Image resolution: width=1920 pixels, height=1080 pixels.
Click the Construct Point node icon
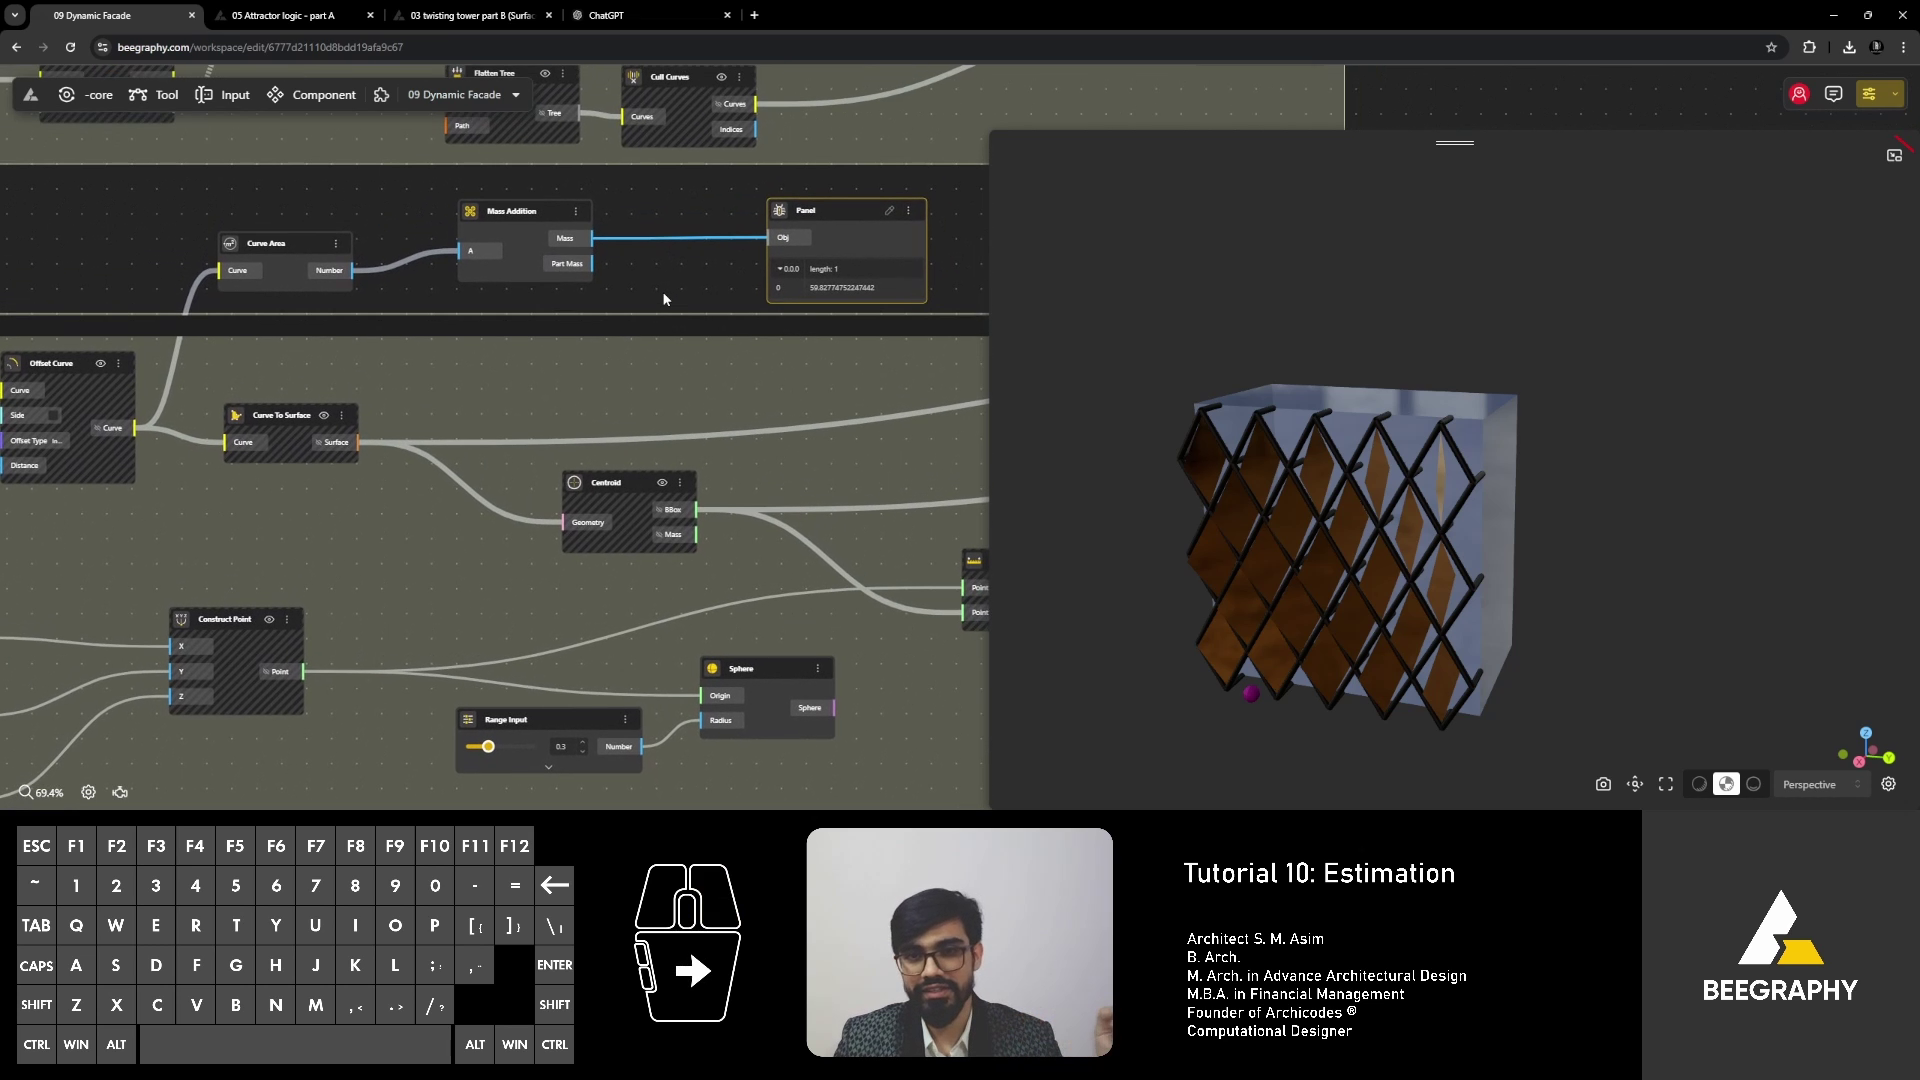click(x=182, y=619)
